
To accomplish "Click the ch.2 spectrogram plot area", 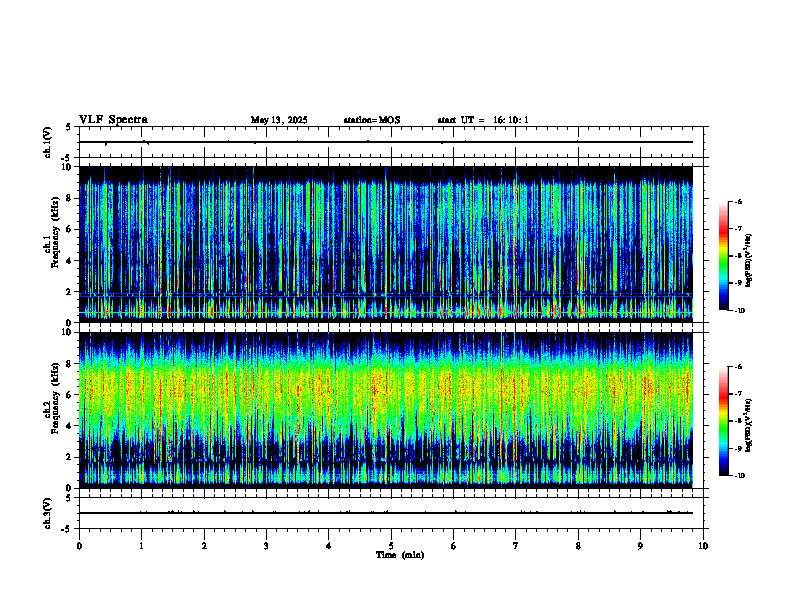I will pyautogui.click(x=386, y=410).
